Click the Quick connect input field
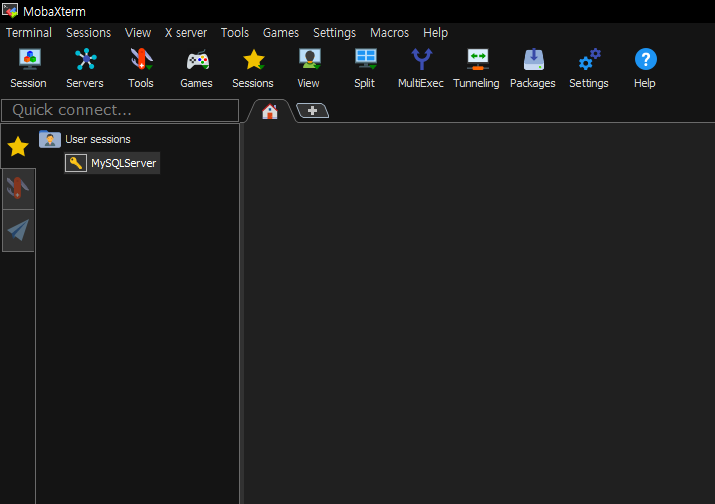Screen dimensions: 715x504 tap(120, 110)
